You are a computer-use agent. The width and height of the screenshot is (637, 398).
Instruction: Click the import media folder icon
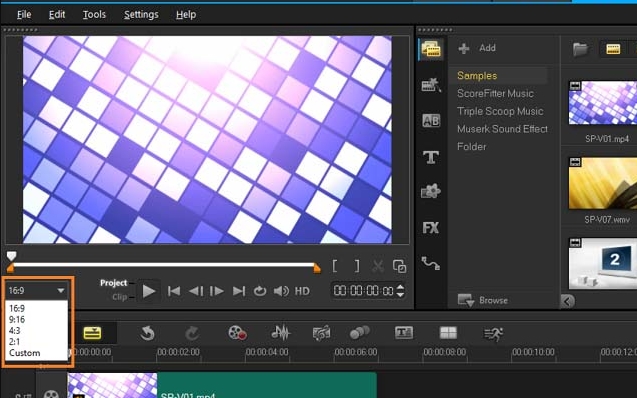[x=581, y=49]
